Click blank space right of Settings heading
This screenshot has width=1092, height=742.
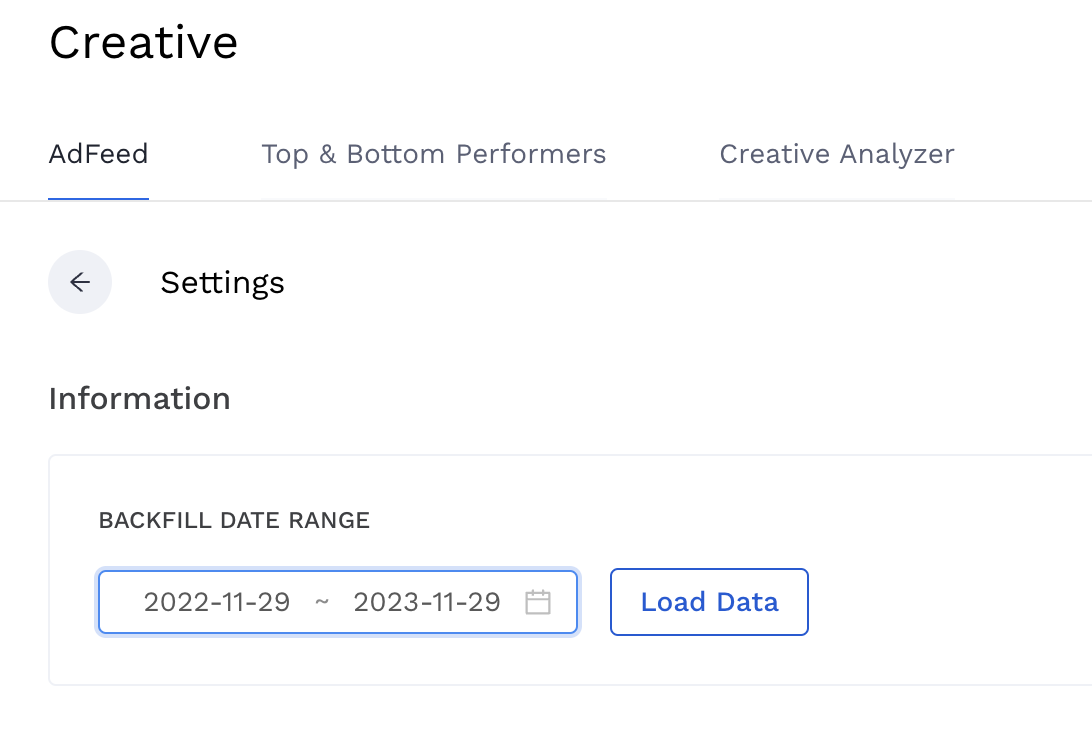pyautogui.click(x=650, y=283)
